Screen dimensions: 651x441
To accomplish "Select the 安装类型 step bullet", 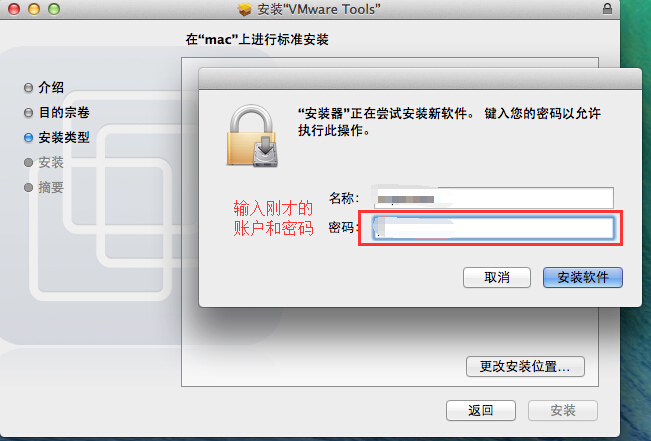I will pyautogui.click(x=28, y=137).
